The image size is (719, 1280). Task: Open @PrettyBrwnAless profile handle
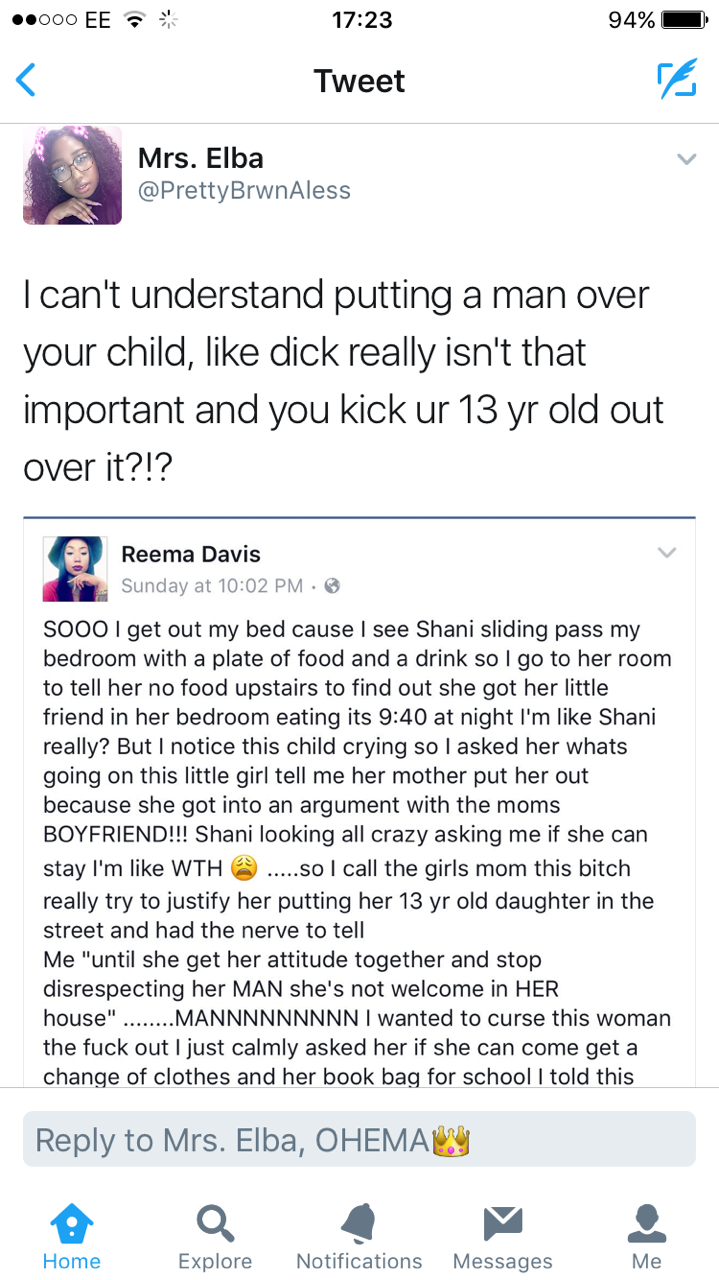coord(244,190)
